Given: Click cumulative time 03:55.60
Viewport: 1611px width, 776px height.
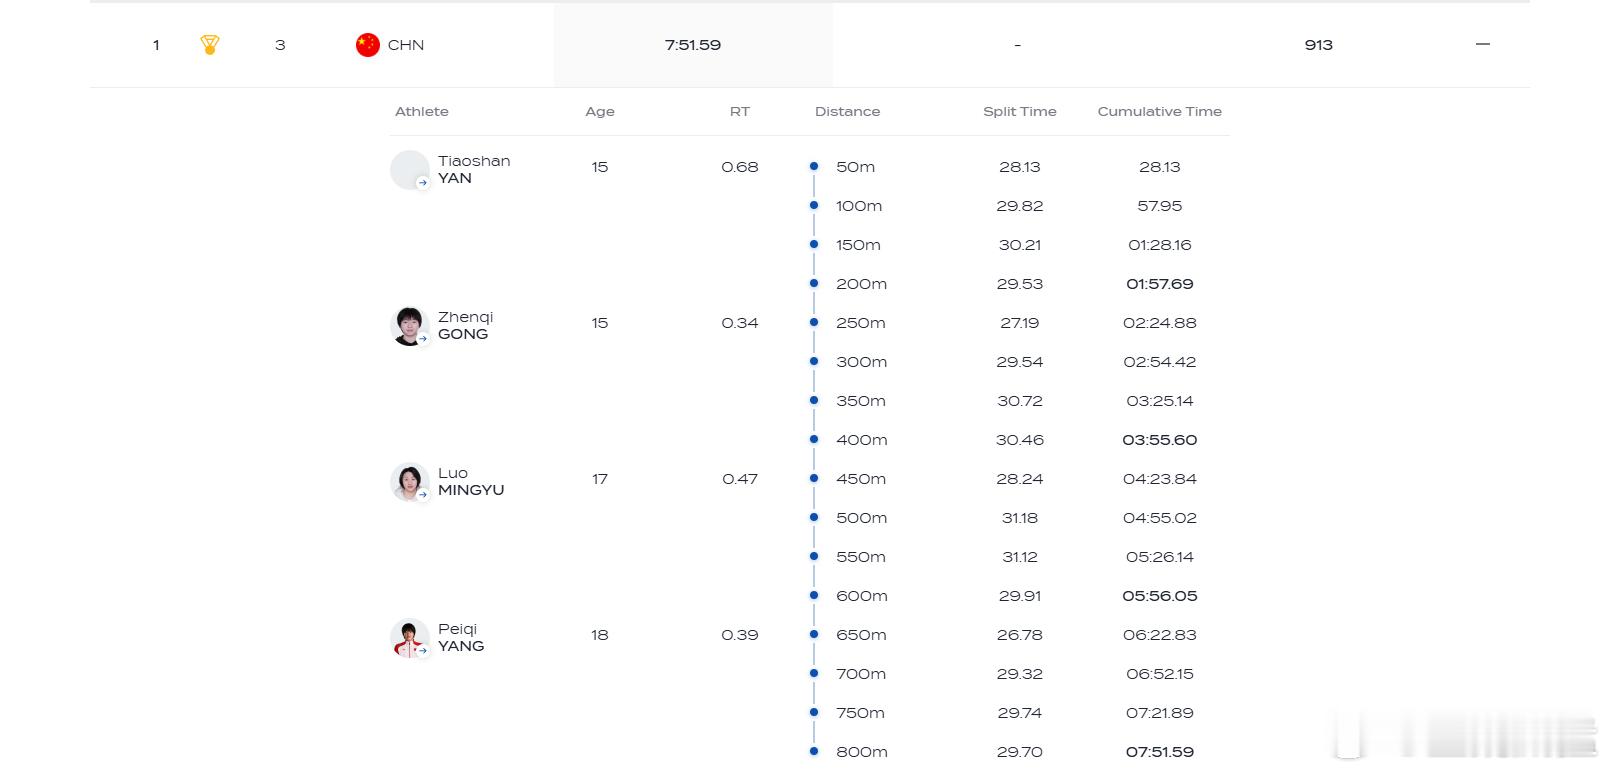Looking at the screenshot, I should click(x=1160, y=440).
